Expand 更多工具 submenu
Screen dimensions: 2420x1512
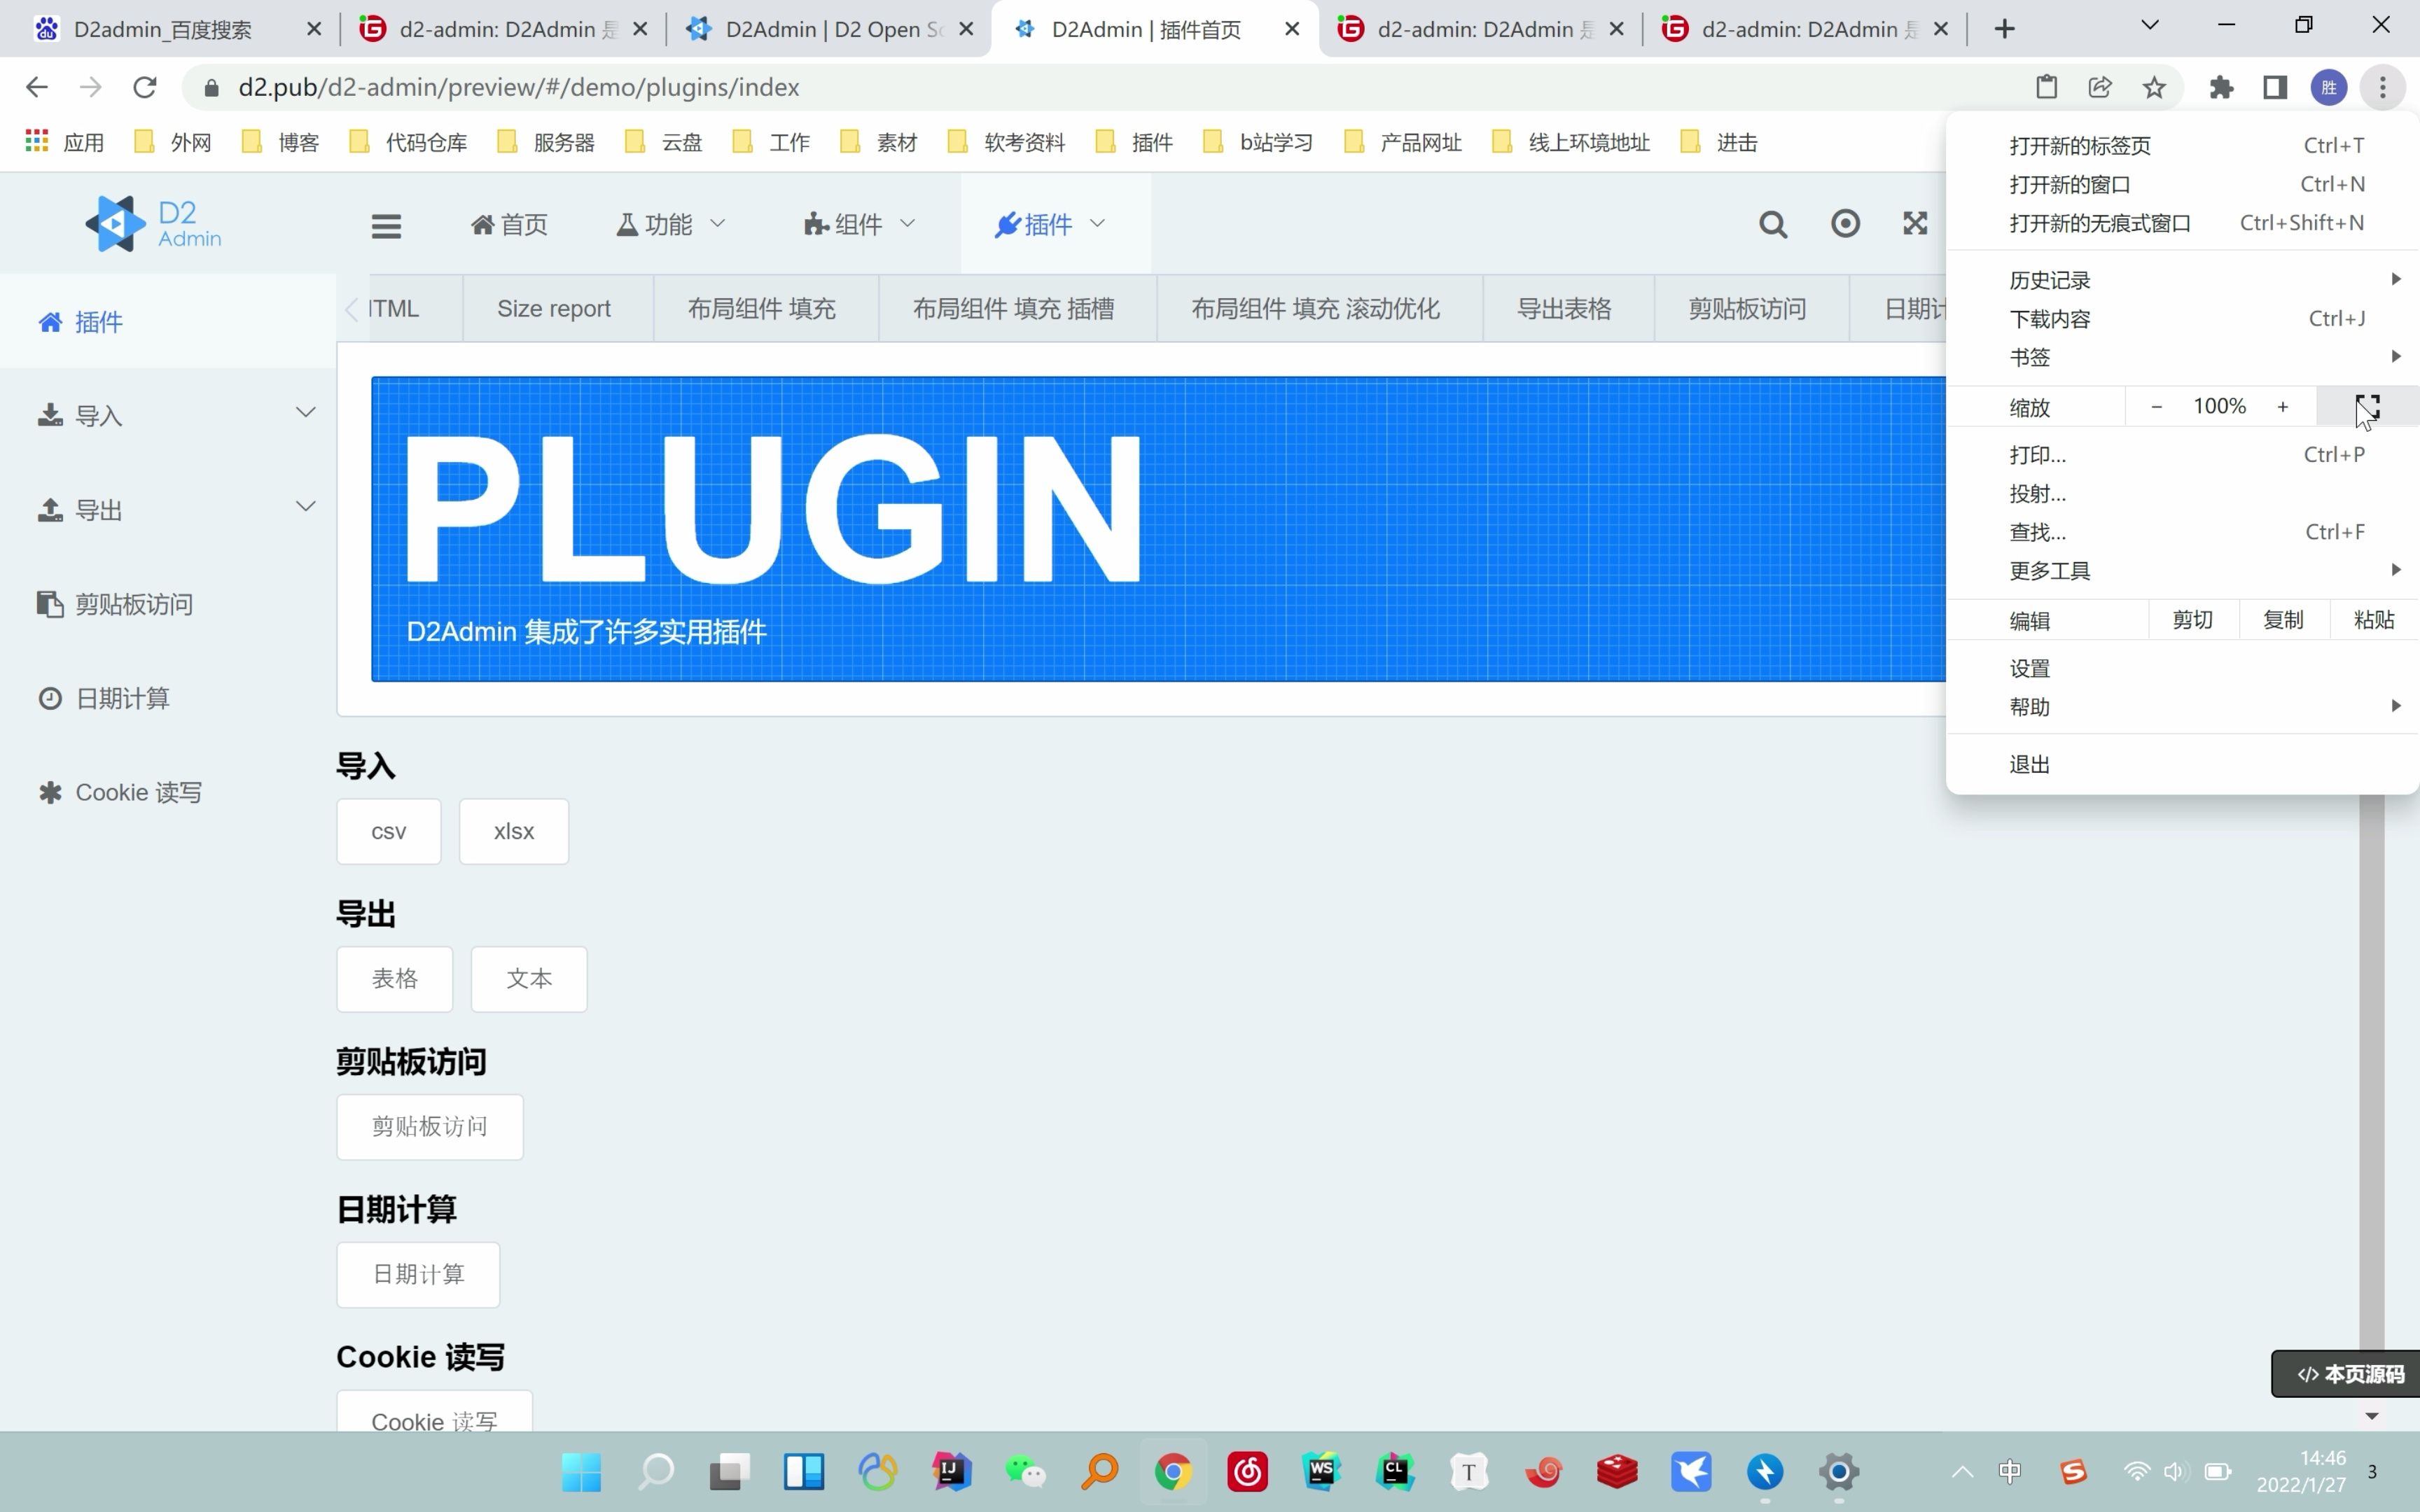[2182, 570]
